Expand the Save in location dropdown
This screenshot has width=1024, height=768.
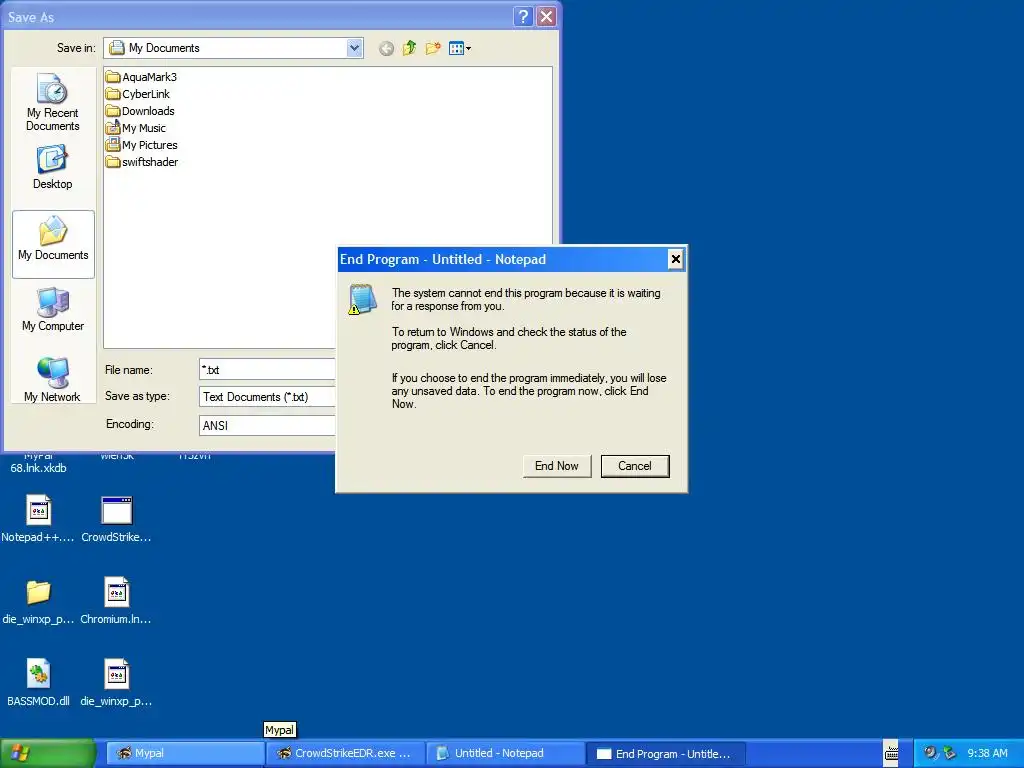click(354, 48)
